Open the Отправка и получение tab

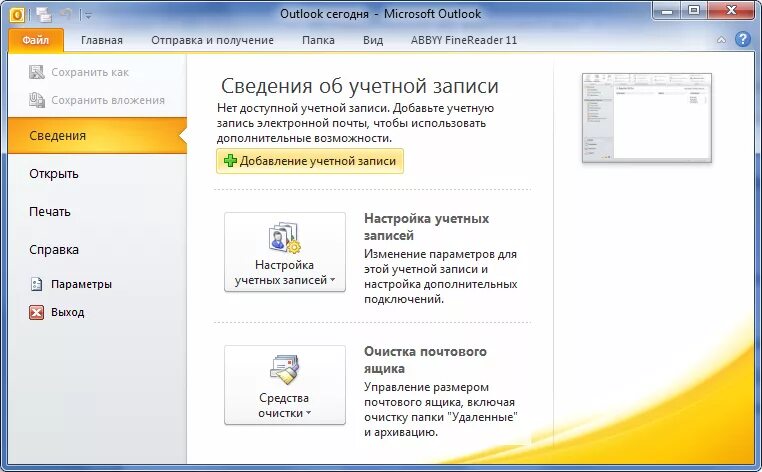click(x=212, y=40)
